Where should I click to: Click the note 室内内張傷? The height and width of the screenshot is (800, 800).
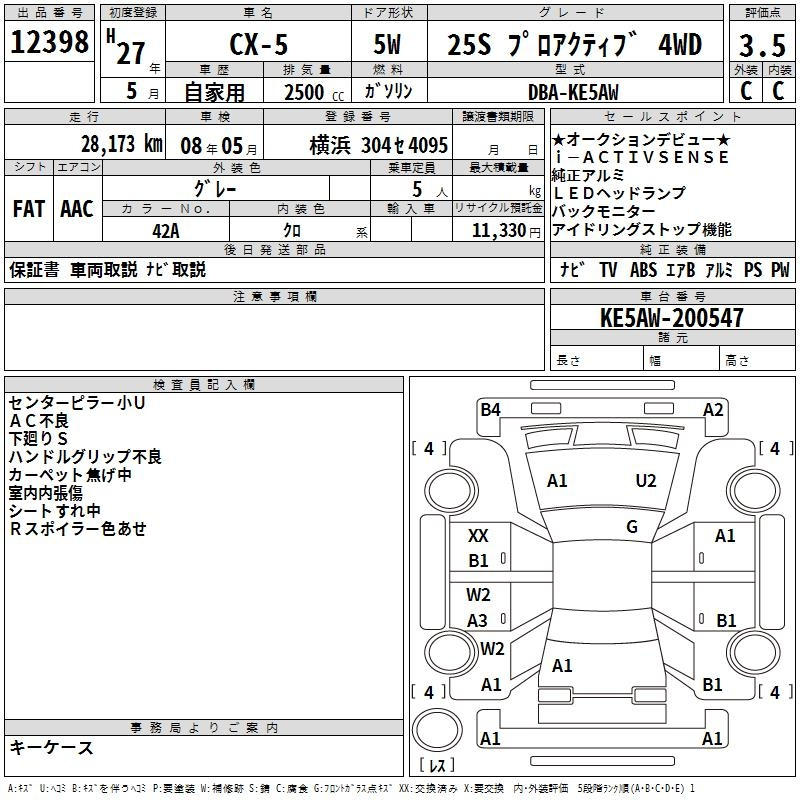click(x=46, y=492)
